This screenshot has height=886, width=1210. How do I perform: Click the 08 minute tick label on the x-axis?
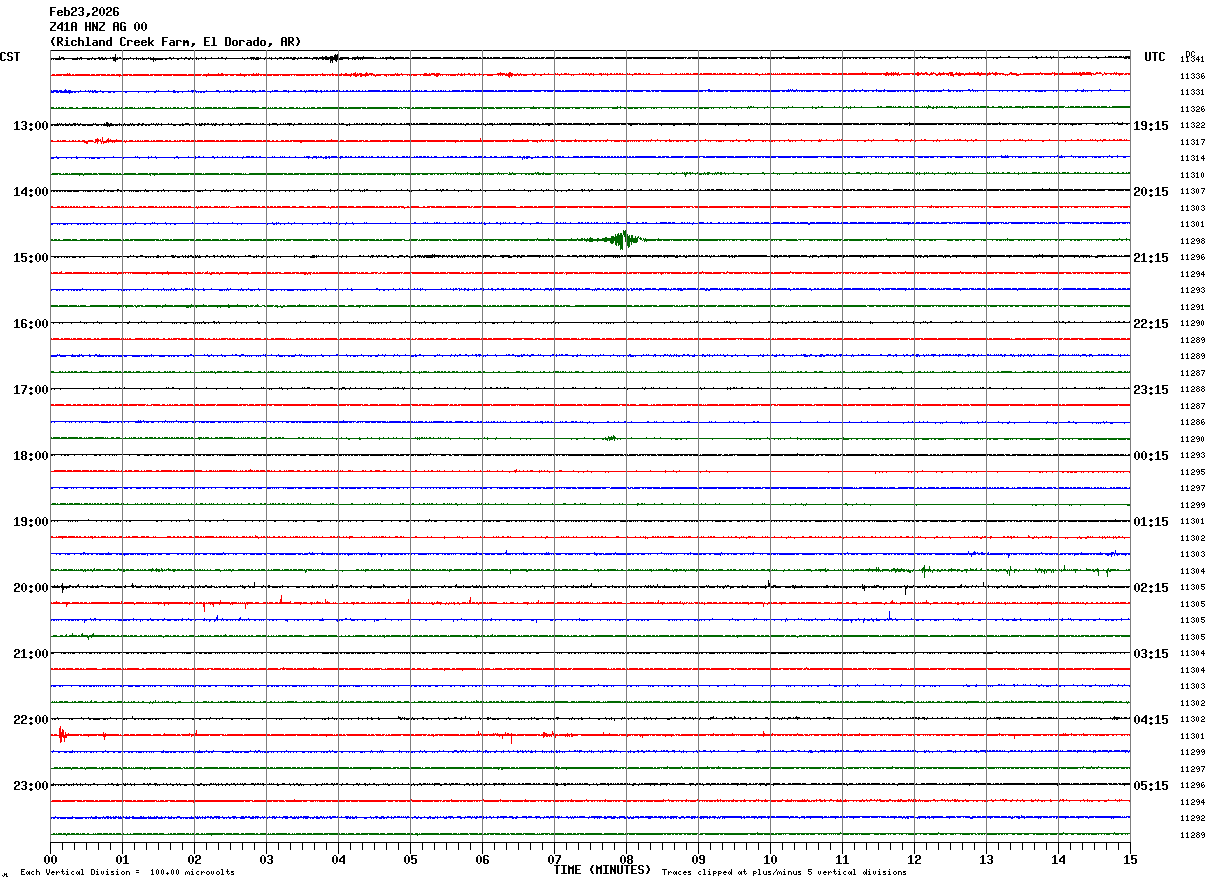click(626, 859)
